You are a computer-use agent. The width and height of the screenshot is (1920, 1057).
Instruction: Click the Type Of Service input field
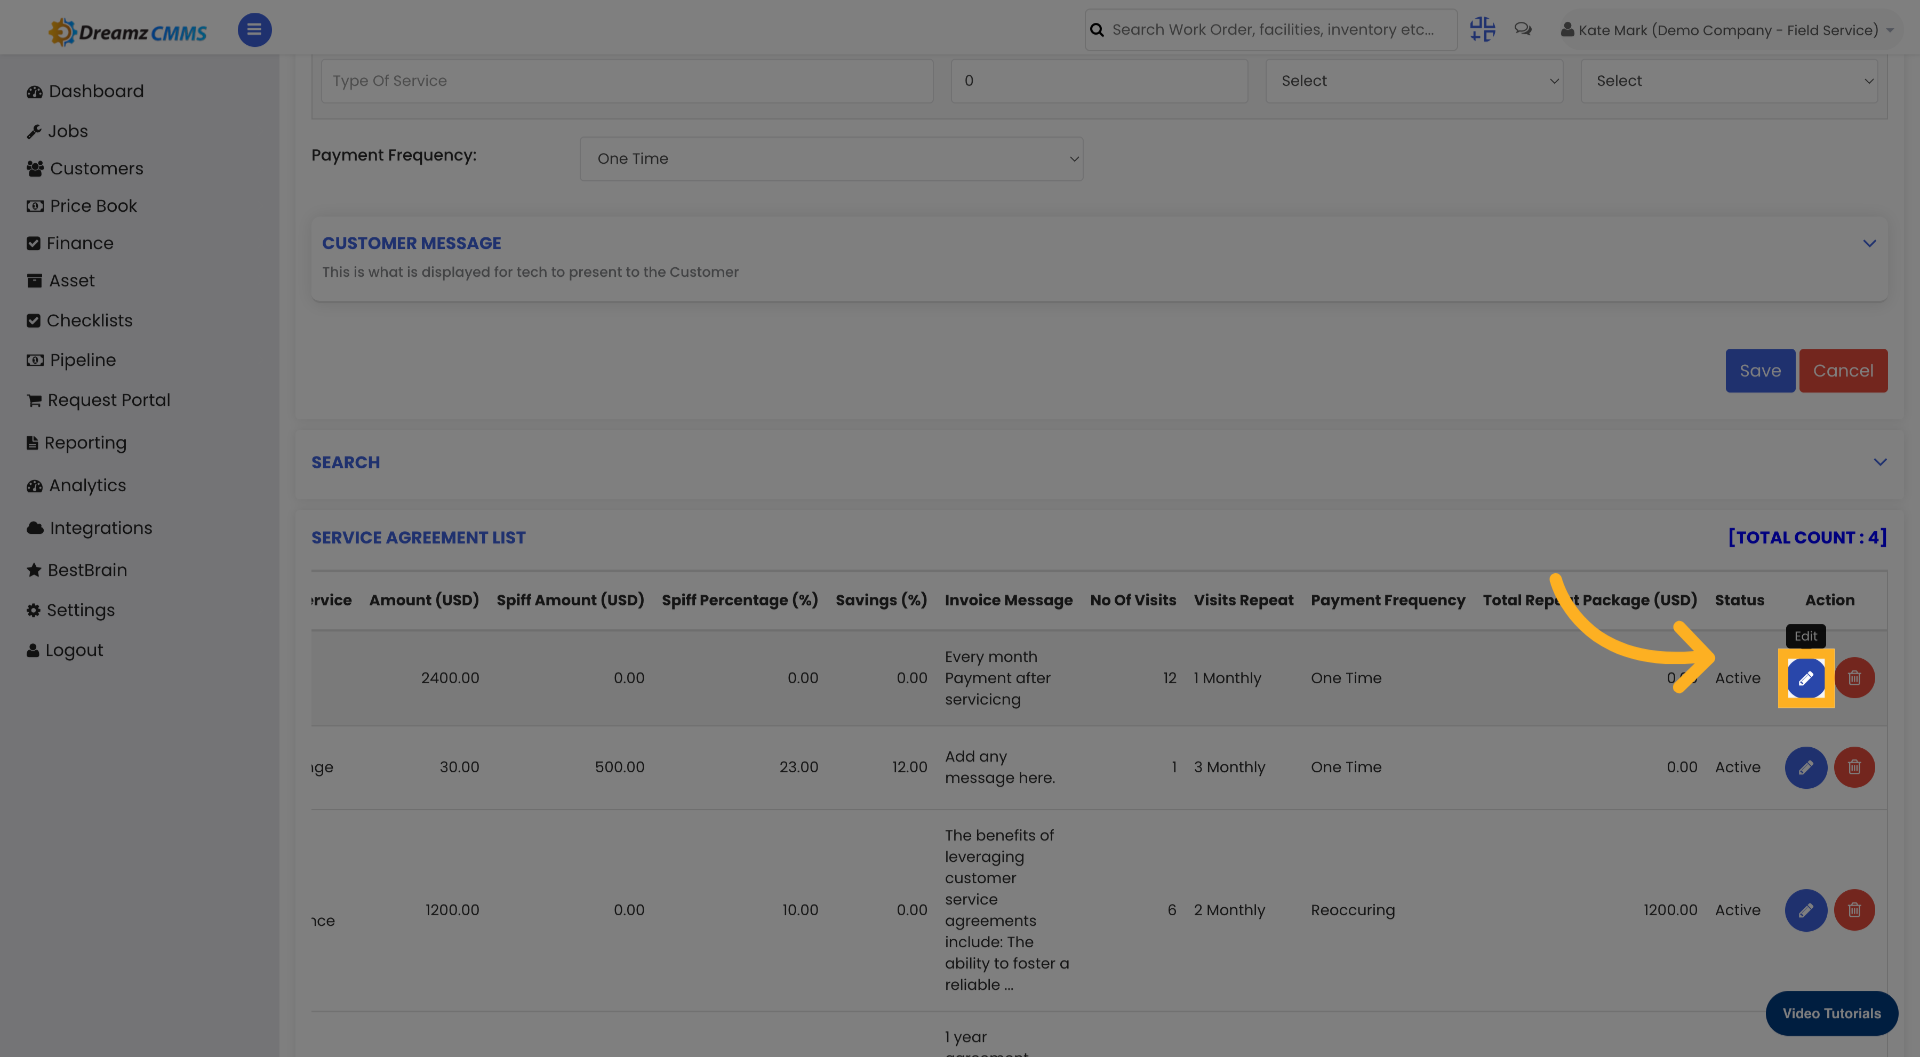pyautogui.click(x=627, y=81)
